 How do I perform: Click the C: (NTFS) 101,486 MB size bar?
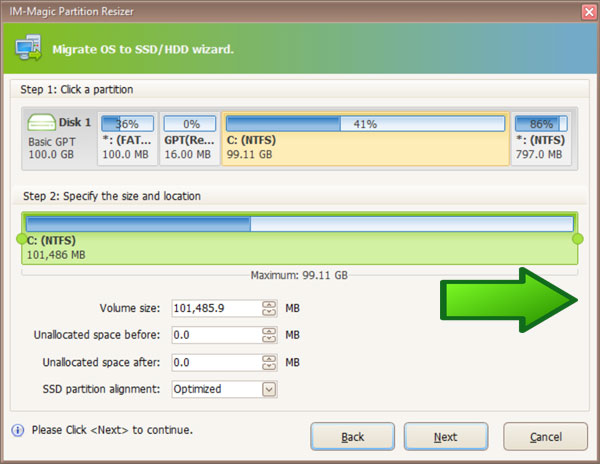point(300,238)
